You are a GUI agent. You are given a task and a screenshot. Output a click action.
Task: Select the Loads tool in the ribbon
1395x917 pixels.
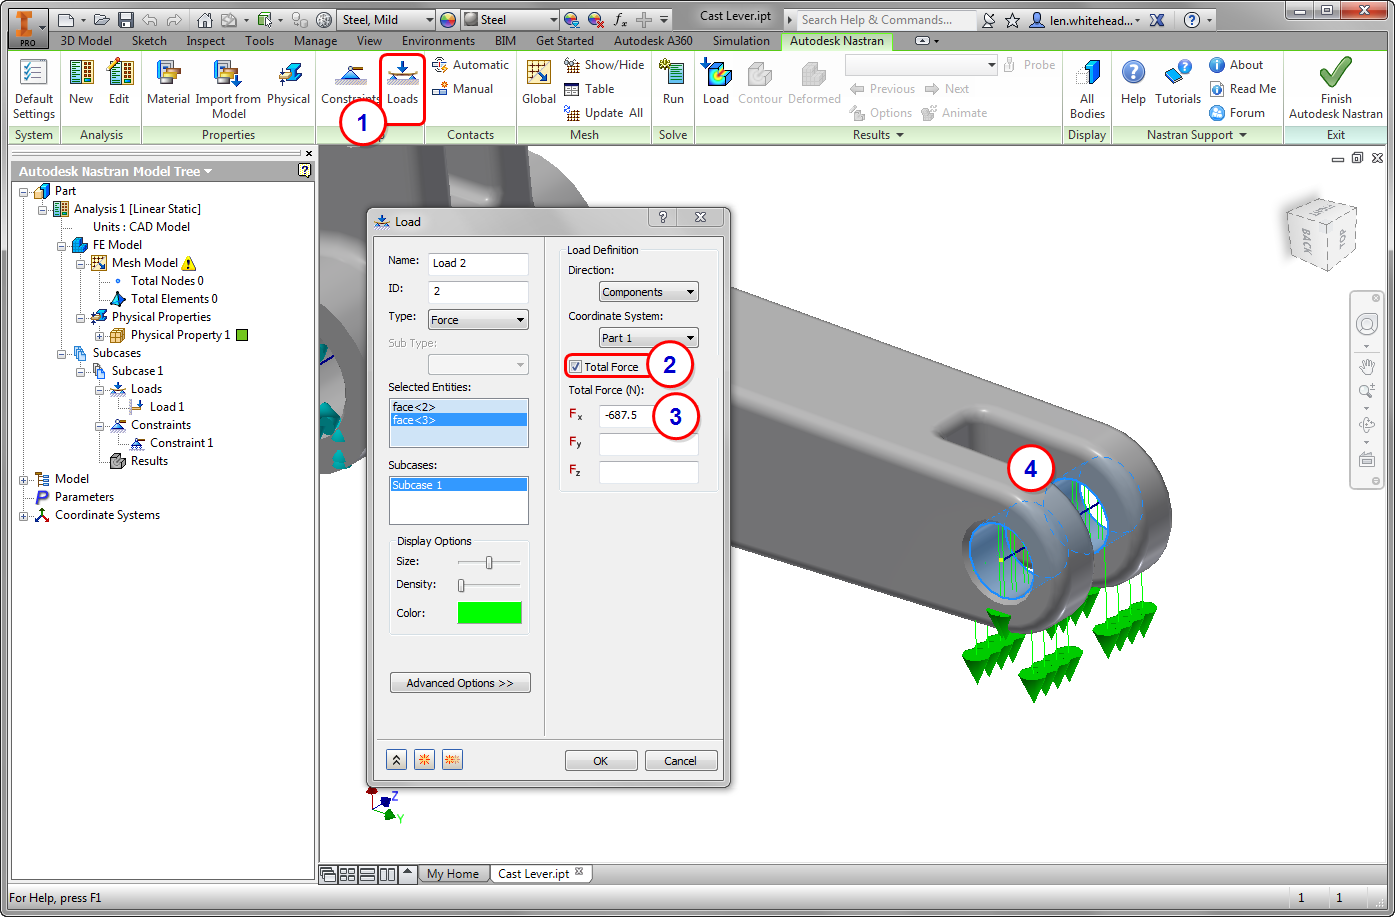tap(403, 82)
